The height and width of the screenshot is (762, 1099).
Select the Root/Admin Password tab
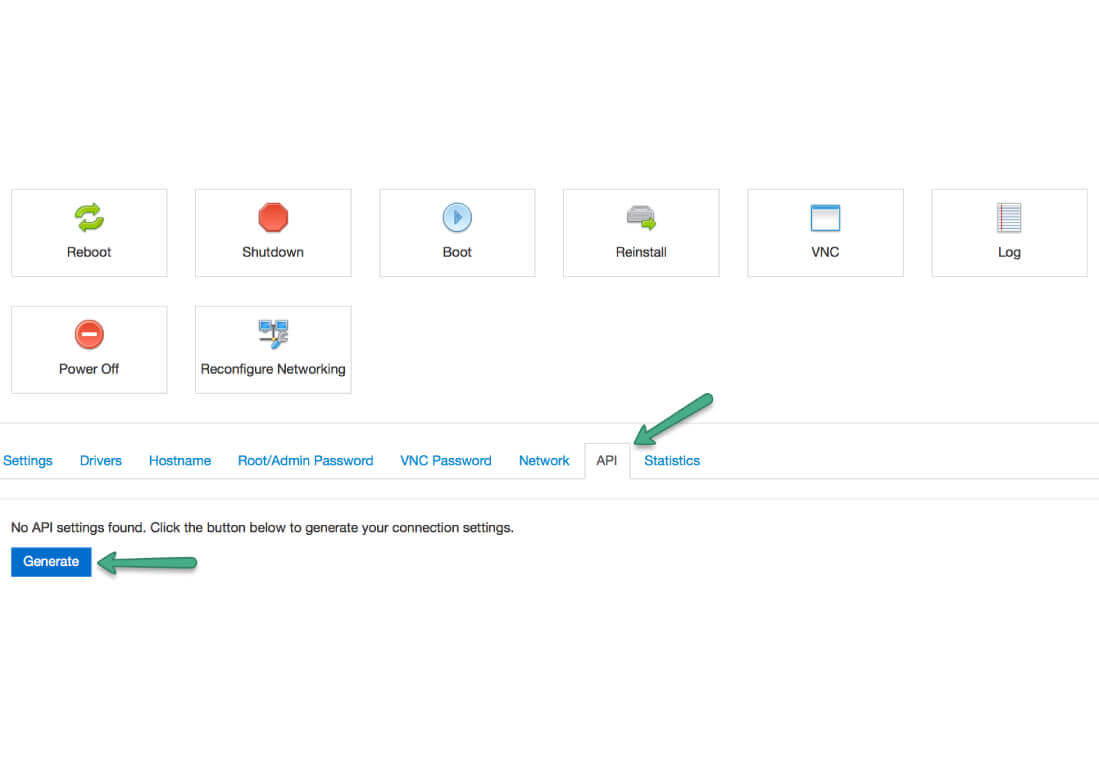point(305,461)
